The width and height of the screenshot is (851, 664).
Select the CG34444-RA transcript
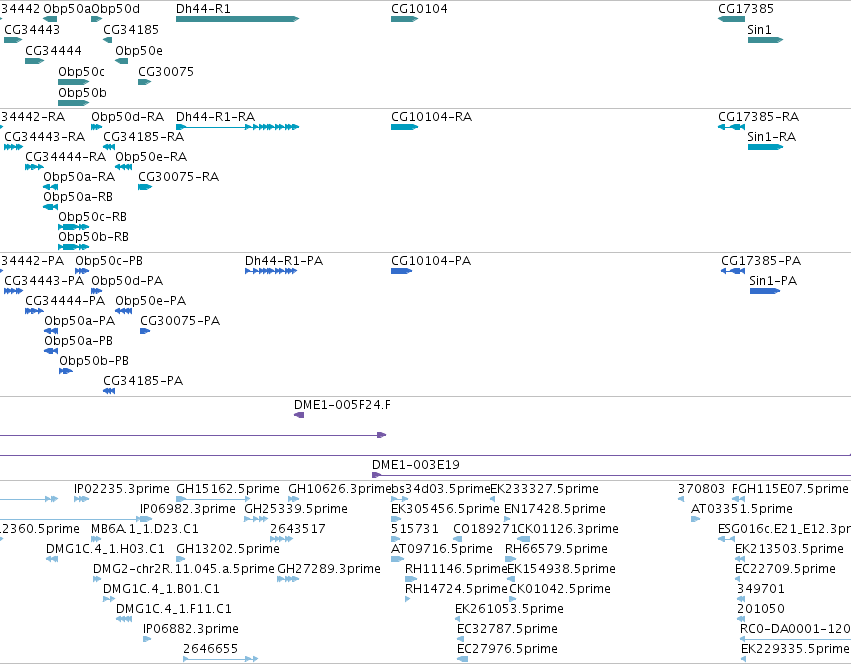34,167
